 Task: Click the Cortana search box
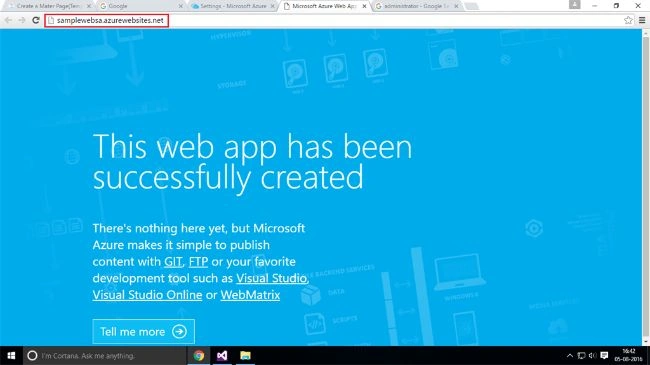pyautogui.click(x=104, y=355)
